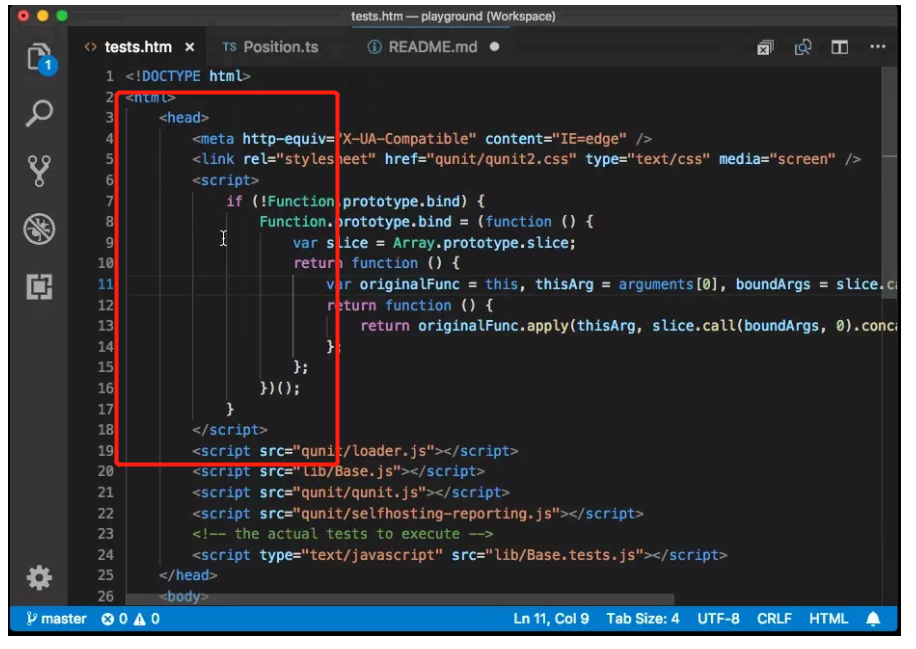Select the UTF-8 encoding indicator
This screenshot has width=916, height=649.
pos(718,619)
